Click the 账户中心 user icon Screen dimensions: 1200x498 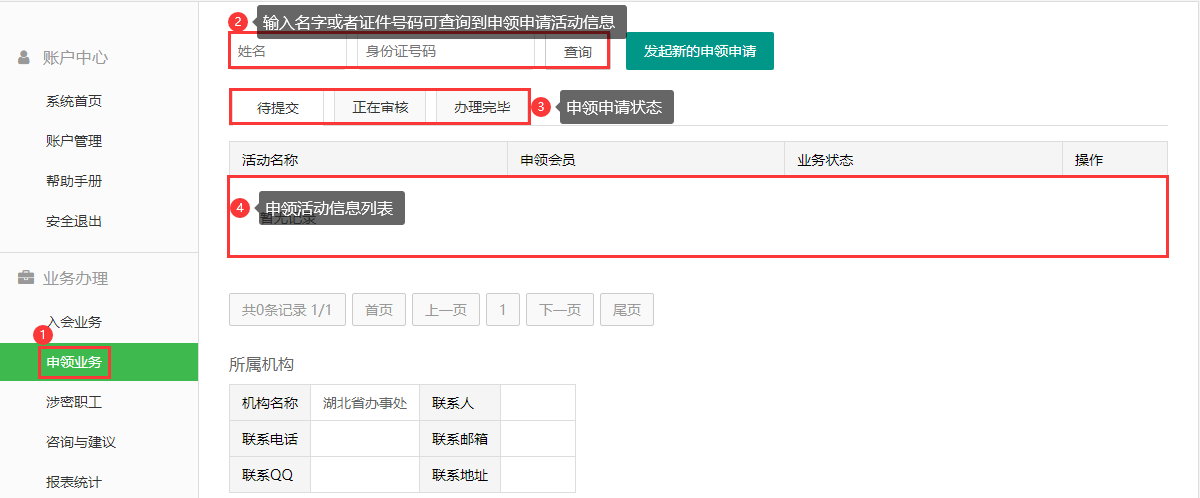25,58
